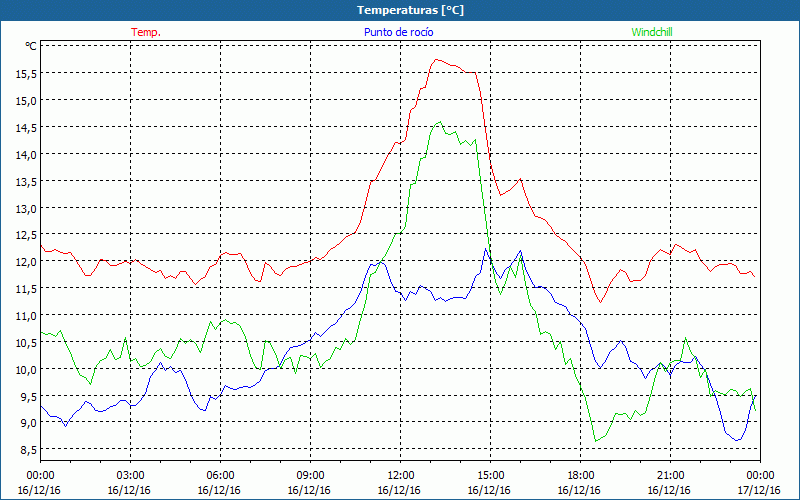This screenshot has width=800, height=500.
Task: Click the 12:00 time axis label
Action: click(401, 475)
